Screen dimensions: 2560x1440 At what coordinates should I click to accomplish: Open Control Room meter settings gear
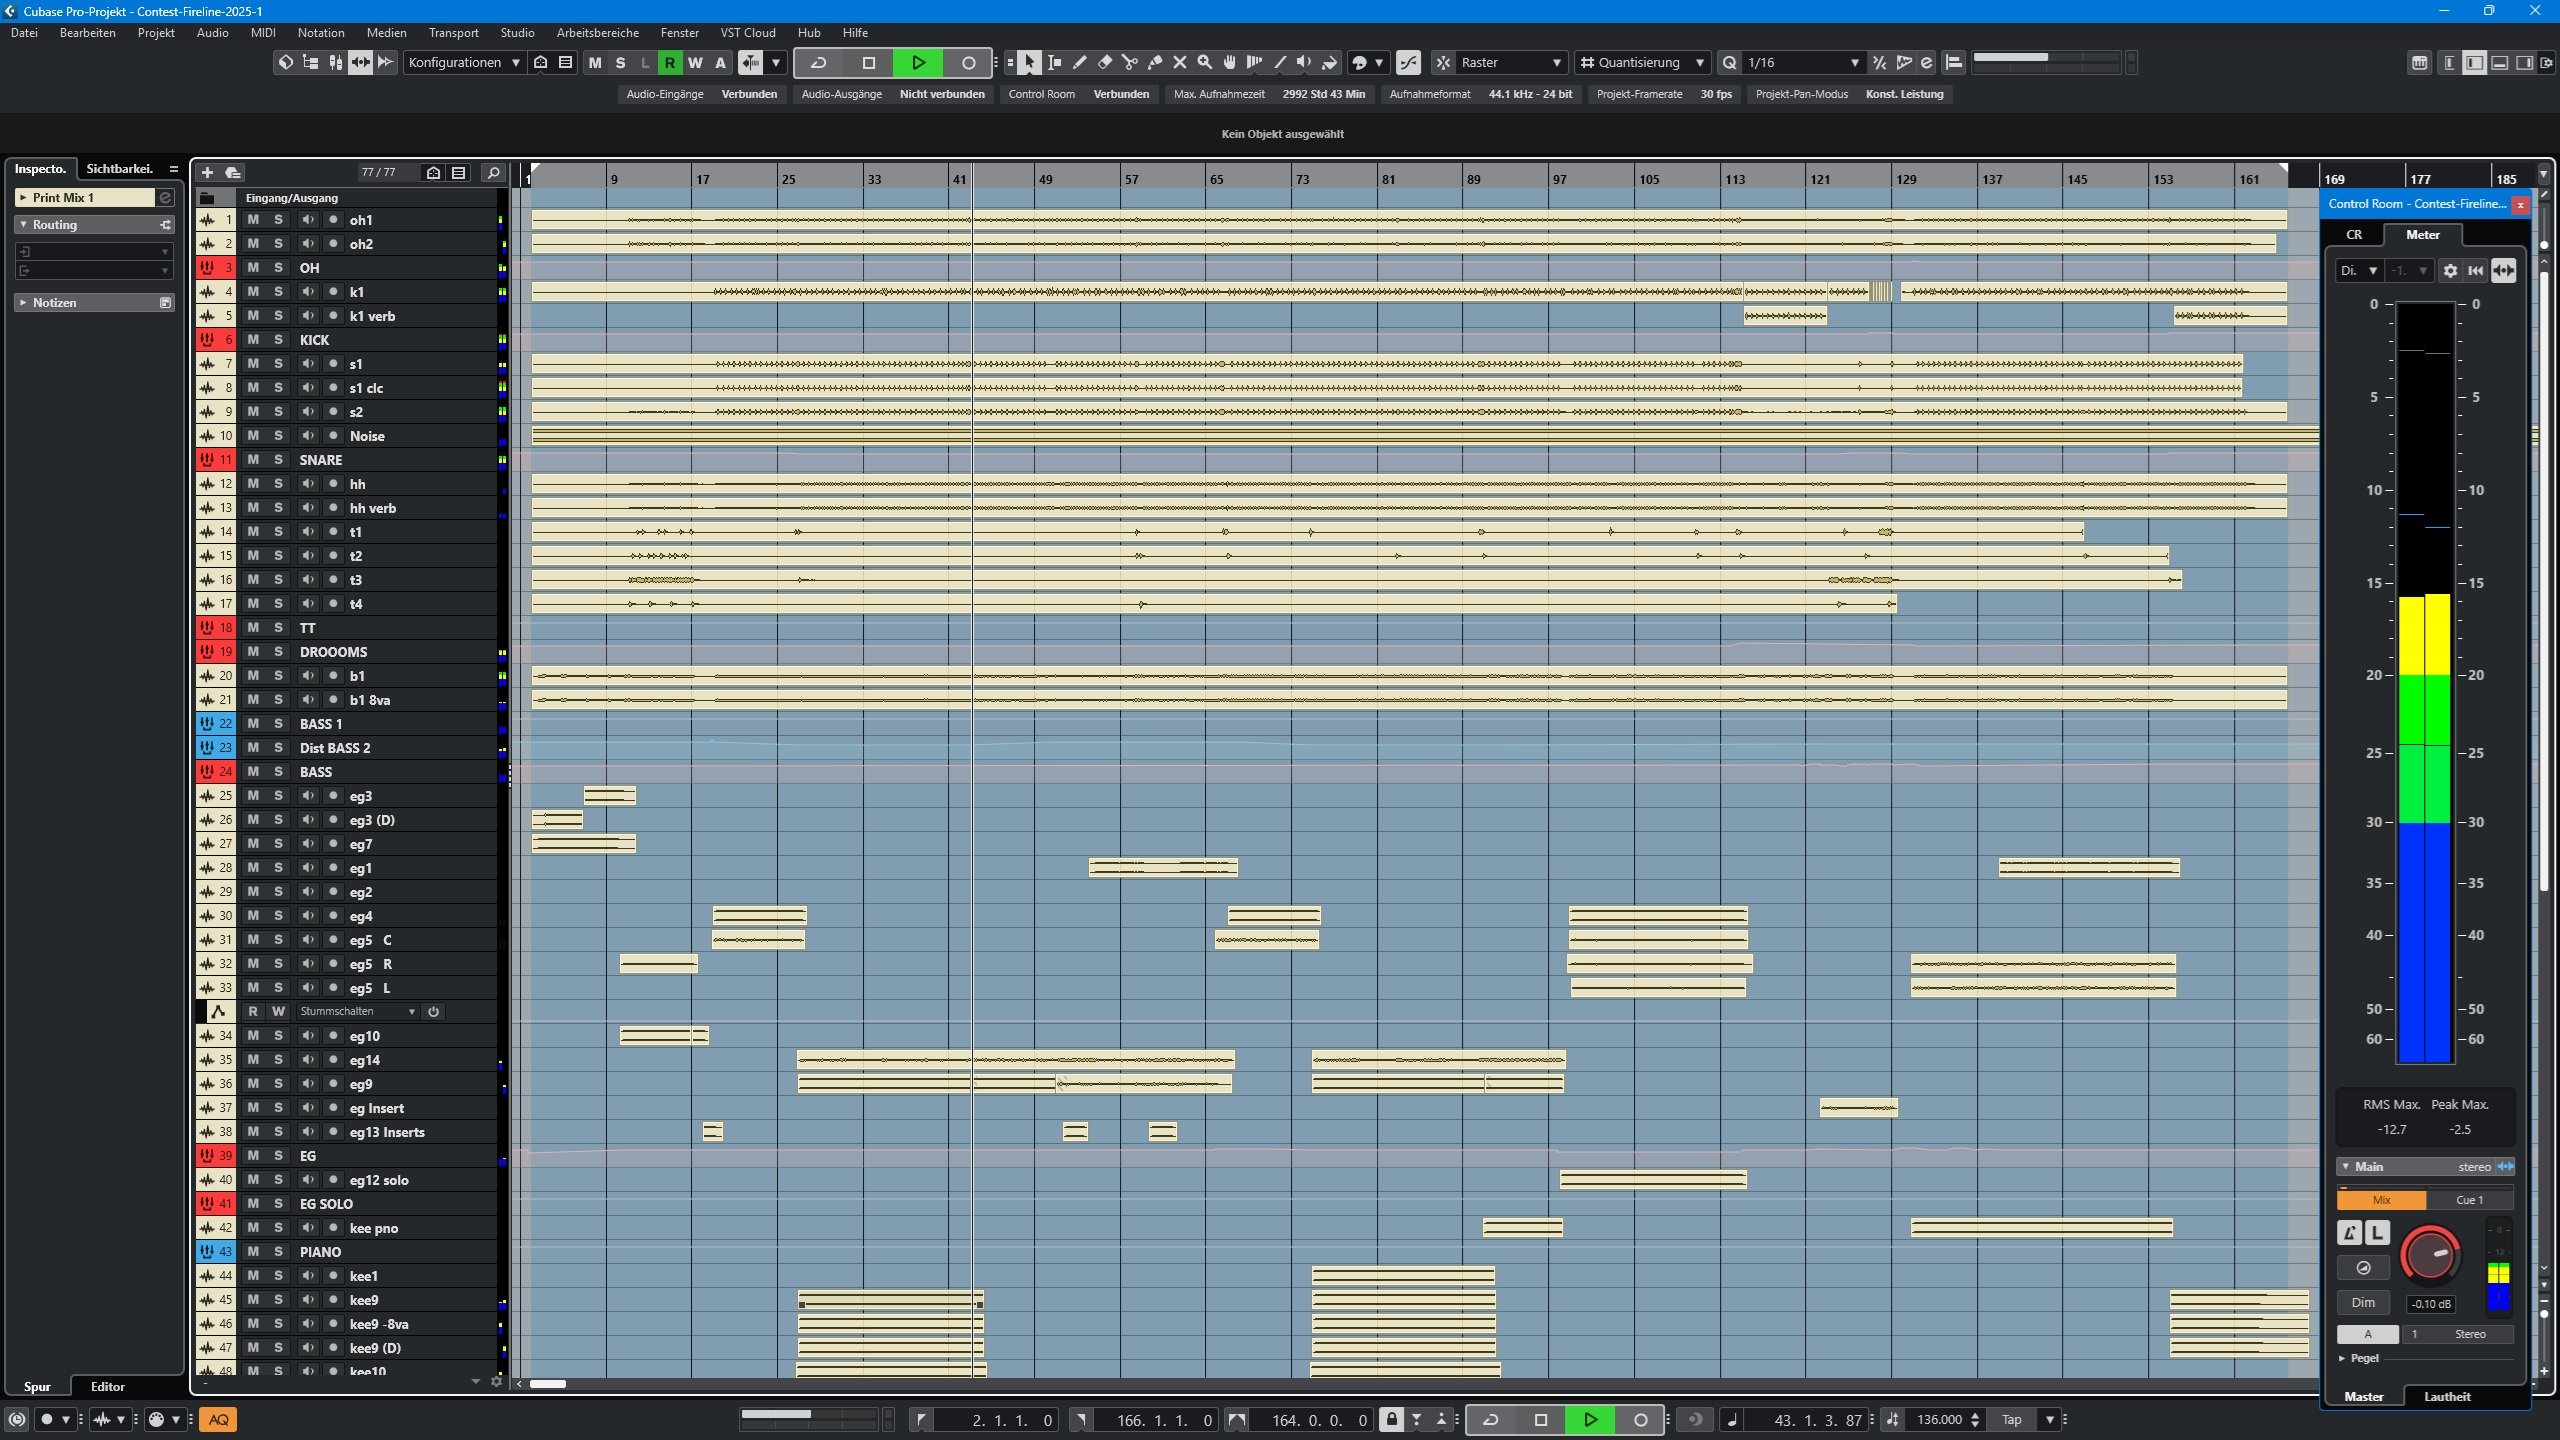pos(2450,271)
